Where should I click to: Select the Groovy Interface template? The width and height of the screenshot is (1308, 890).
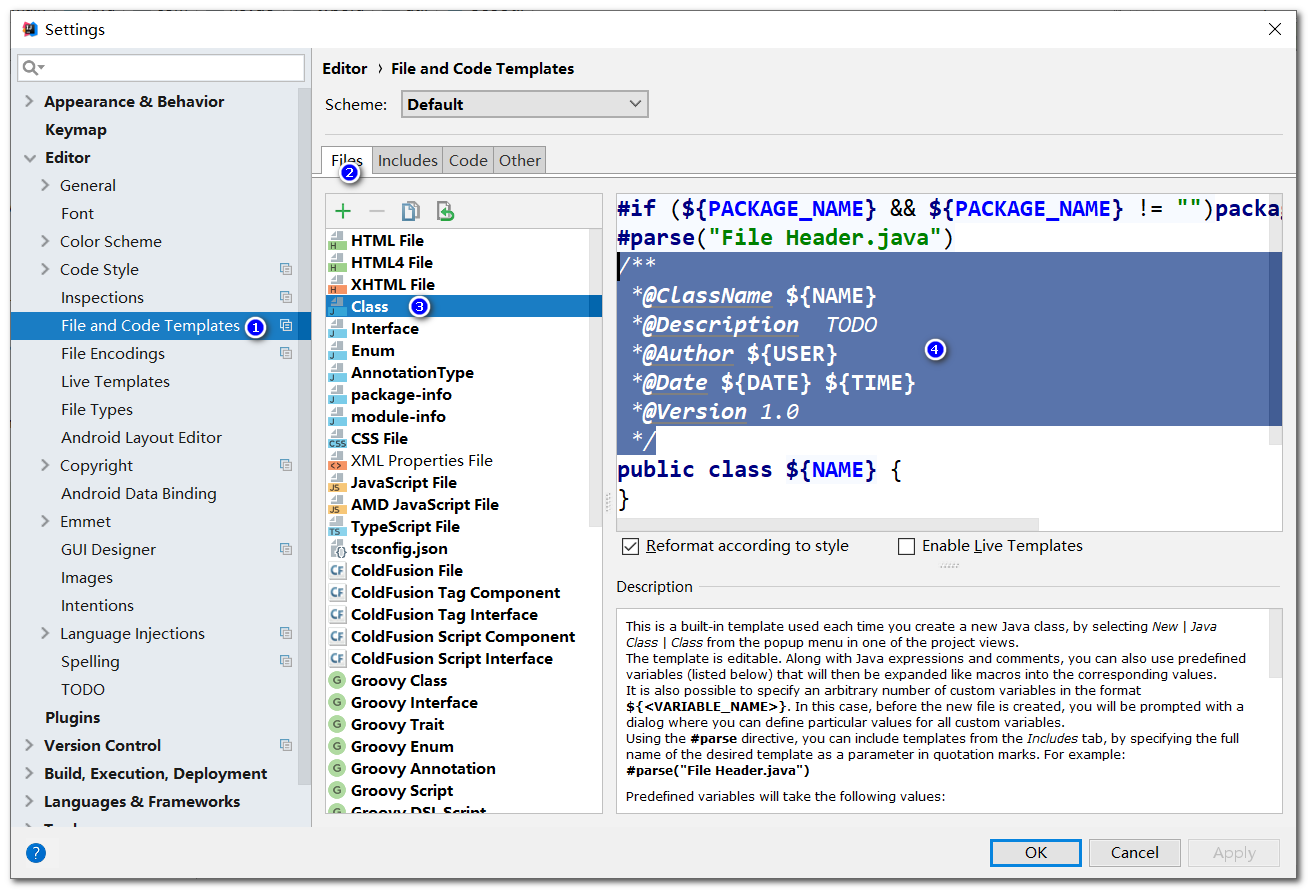pyautogui.click(x=414, y=702)
